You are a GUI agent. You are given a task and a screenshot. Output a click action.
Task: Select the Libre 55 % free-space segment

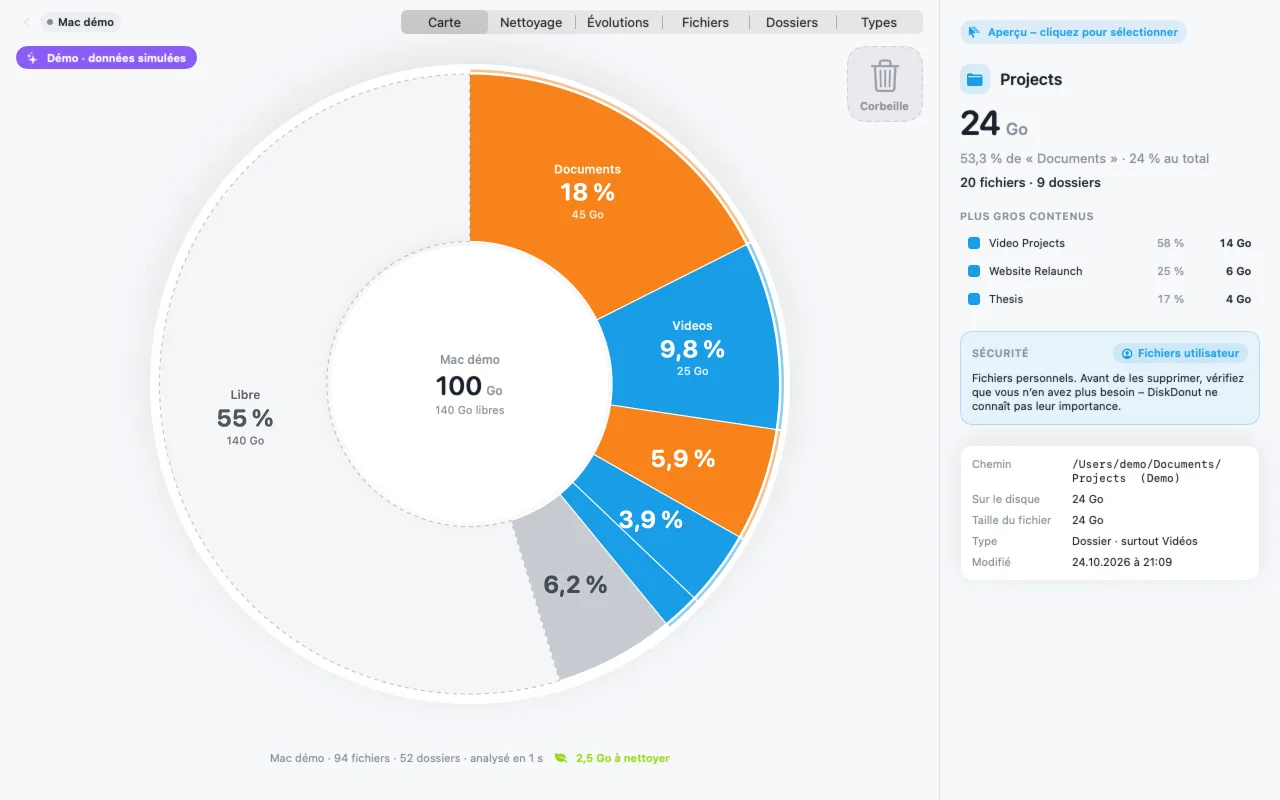pos(245,417)
